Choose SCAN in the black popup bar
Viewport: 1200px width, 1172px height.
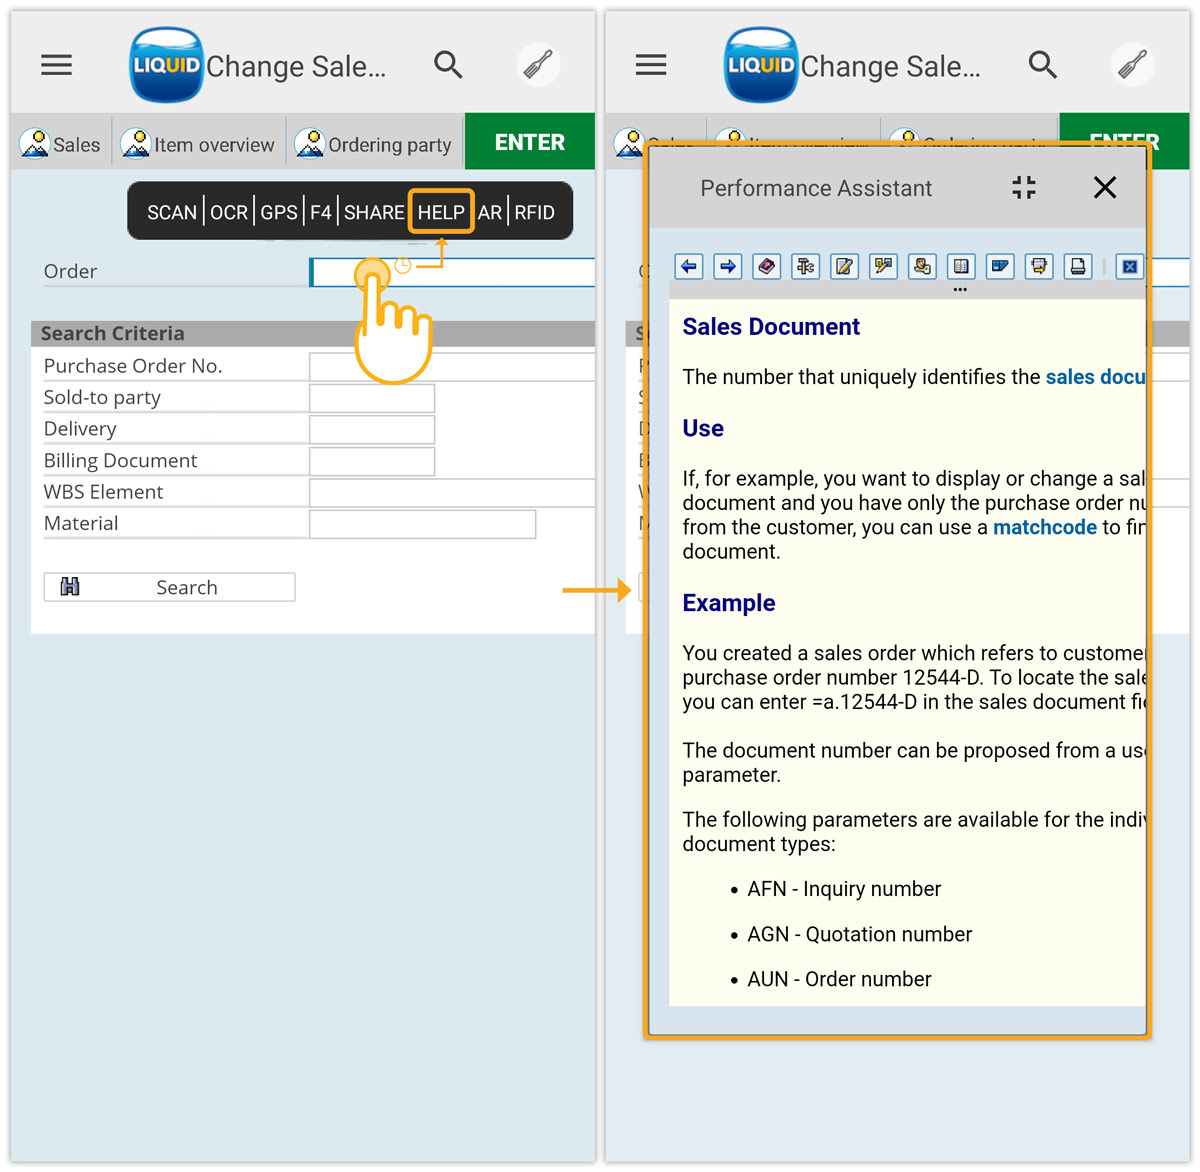[x=172, y=212]
